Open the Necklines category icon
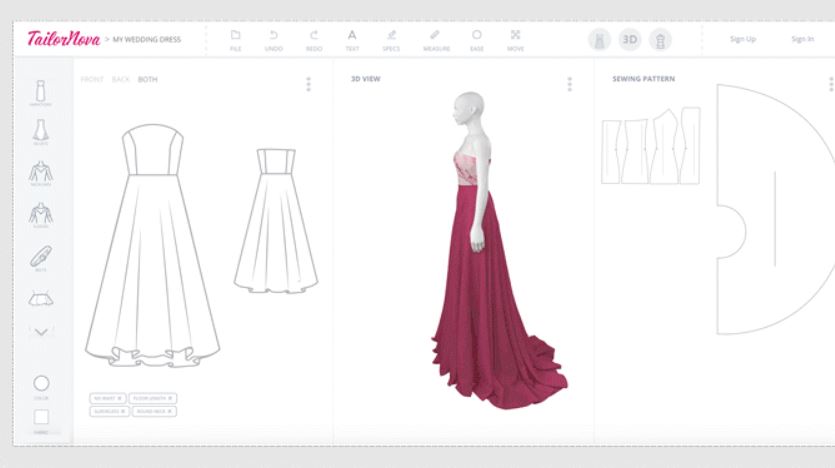 tap(41, 174)
